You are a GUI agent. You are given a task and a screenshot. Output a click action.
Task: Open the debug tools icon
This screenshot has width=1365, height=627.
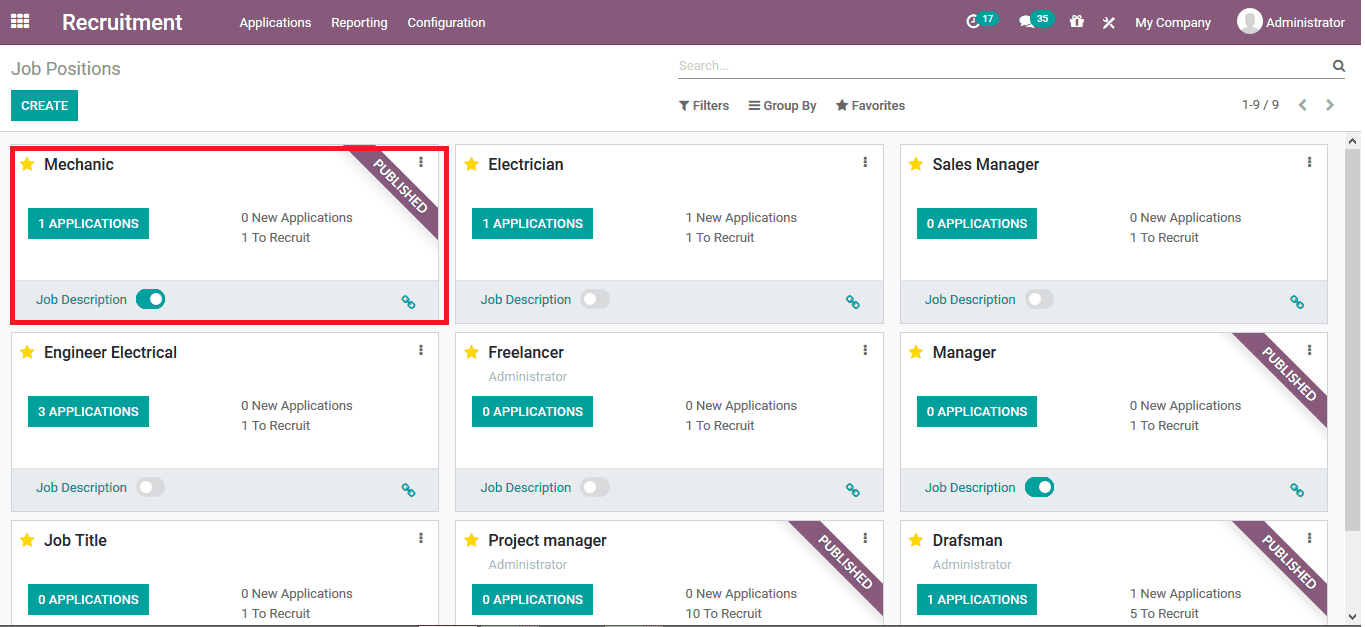point(1108,22)
